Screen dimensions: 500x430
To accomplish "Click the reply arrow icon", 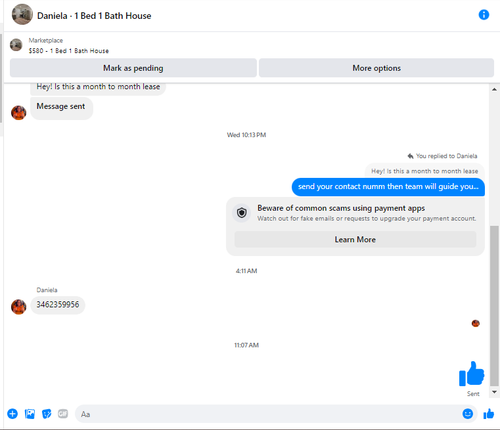I will [410, 156].
